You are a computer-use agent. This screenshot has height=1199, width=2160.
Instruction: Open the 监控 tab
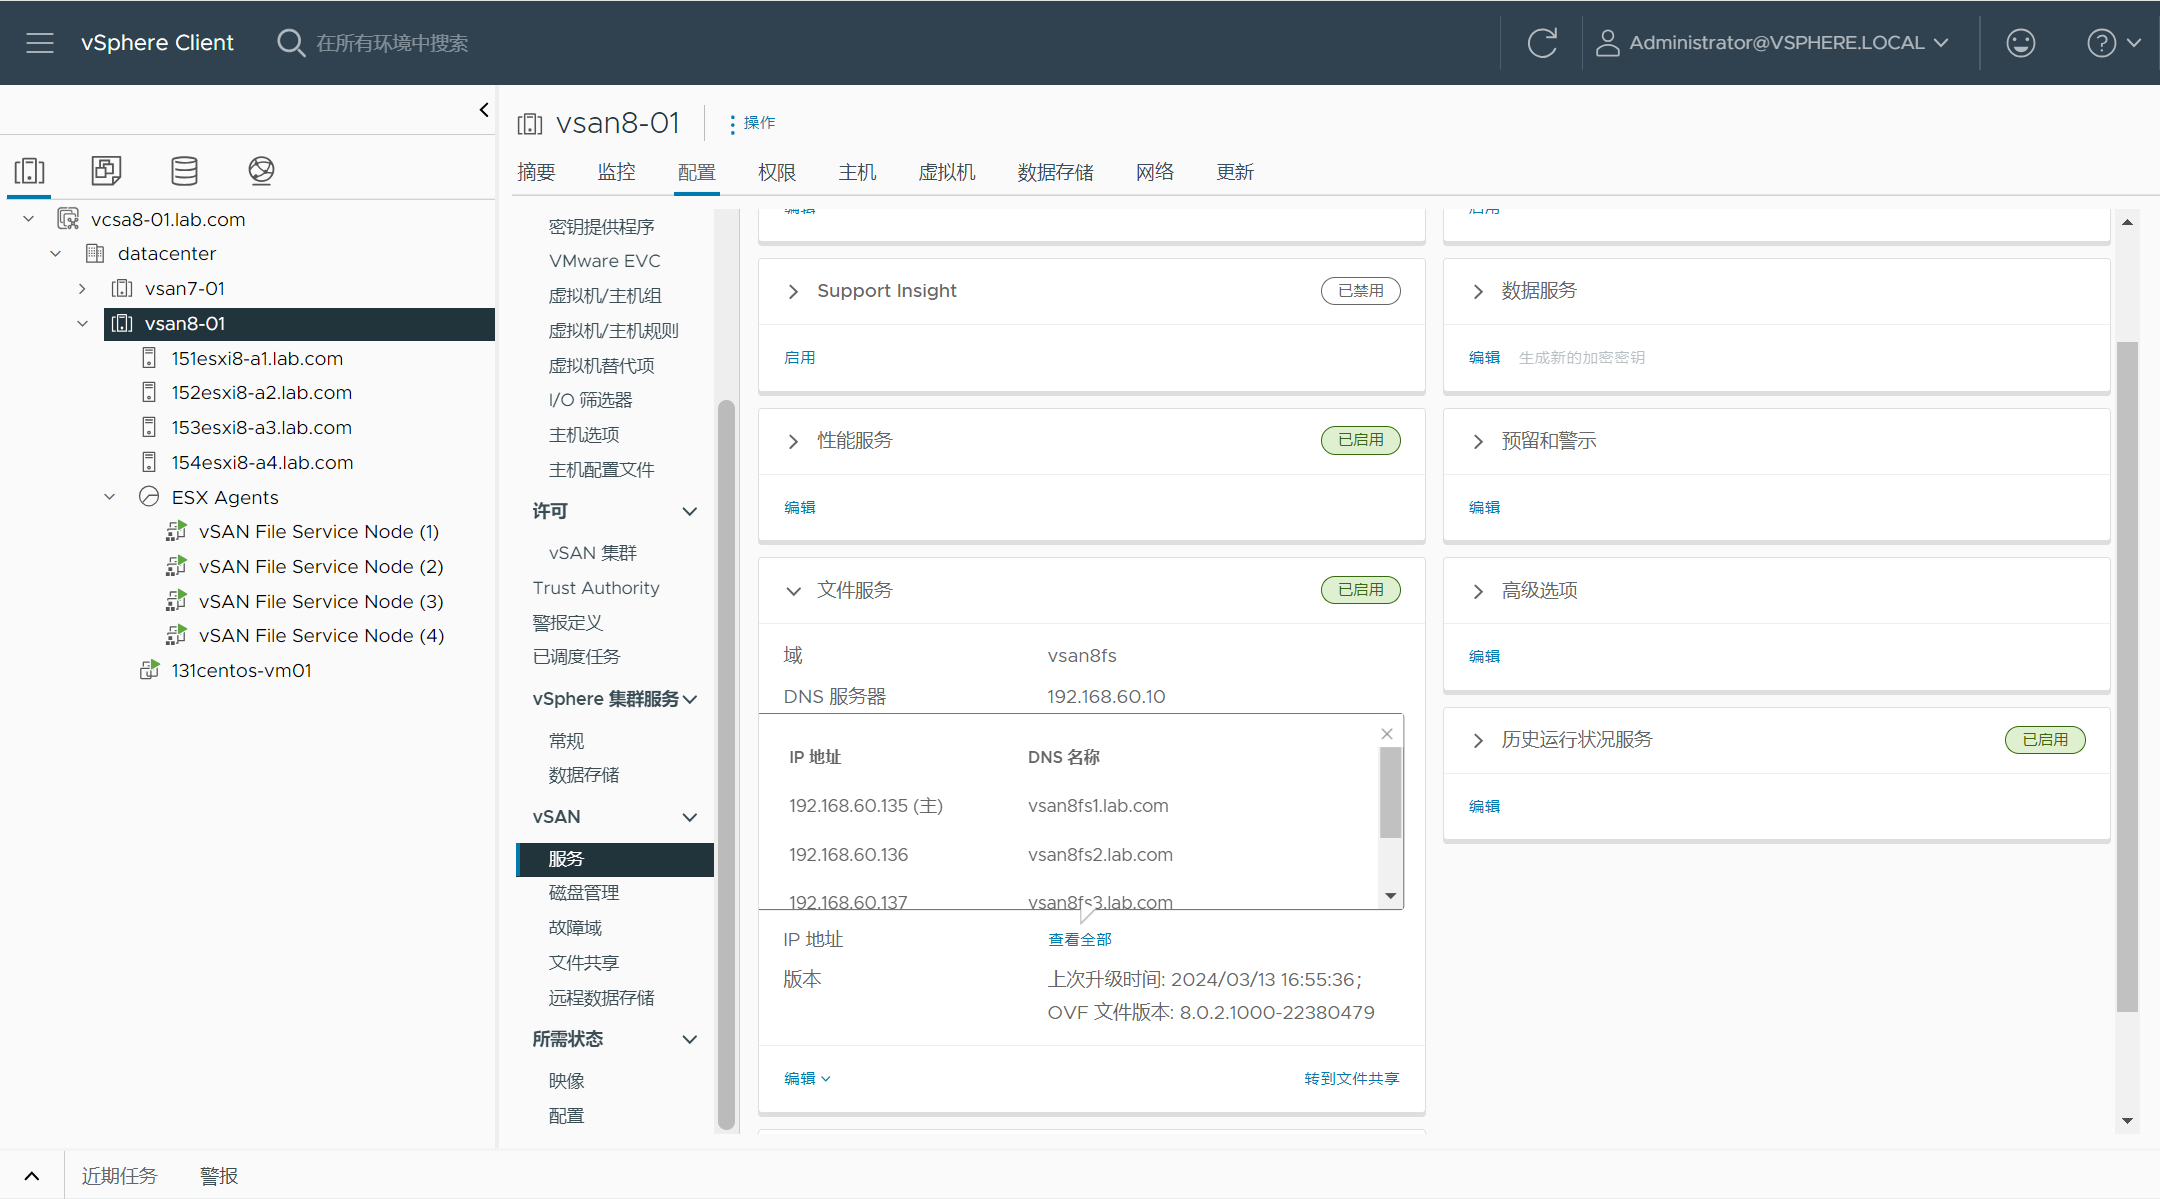click(616, 172)
